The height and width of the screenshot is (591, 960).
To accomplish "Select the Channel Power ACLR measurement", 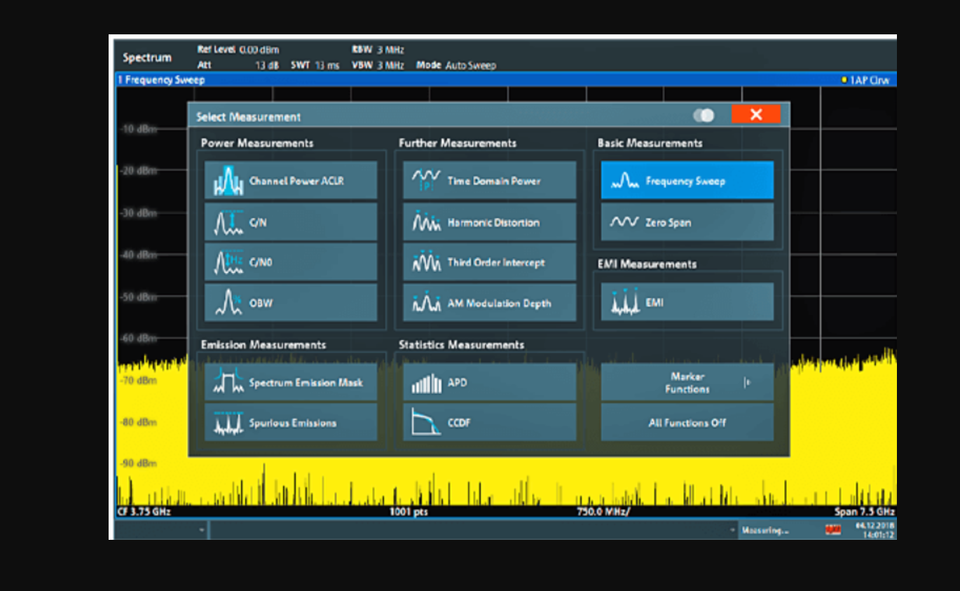I will point(291,181).
